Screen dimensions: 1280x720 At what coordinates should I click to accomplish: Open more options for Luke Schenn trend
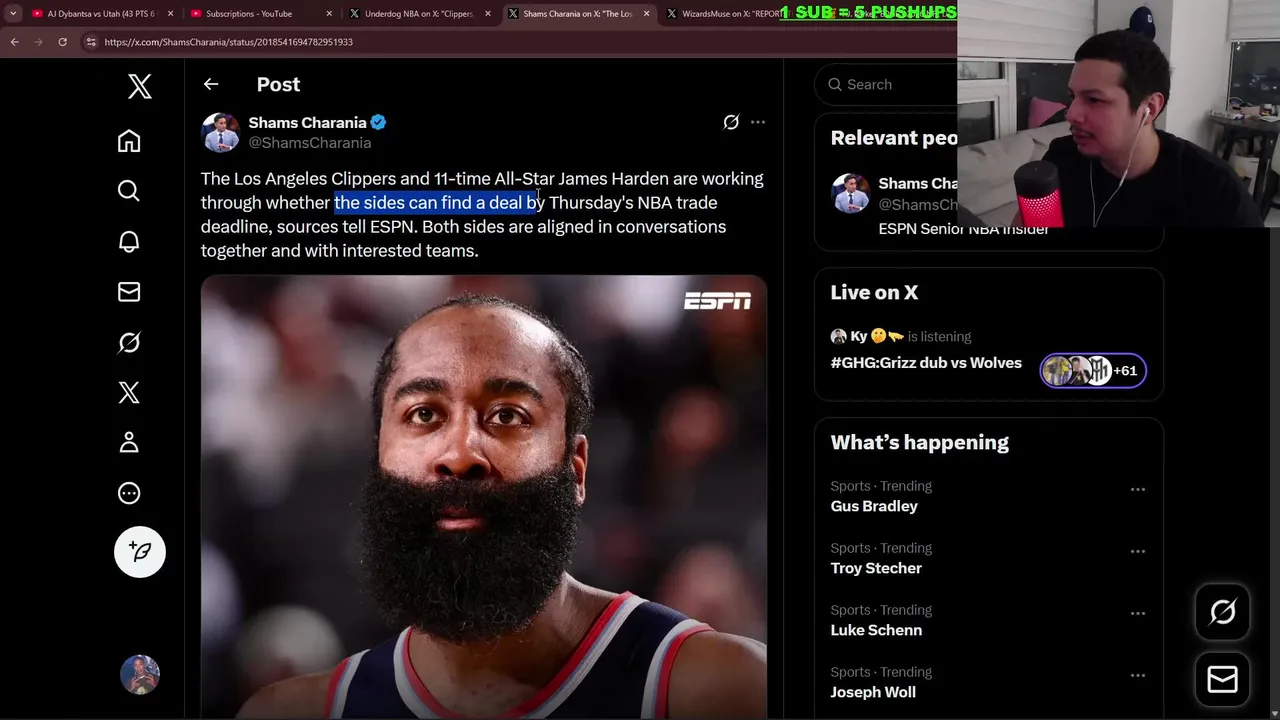pos(1137,614)
